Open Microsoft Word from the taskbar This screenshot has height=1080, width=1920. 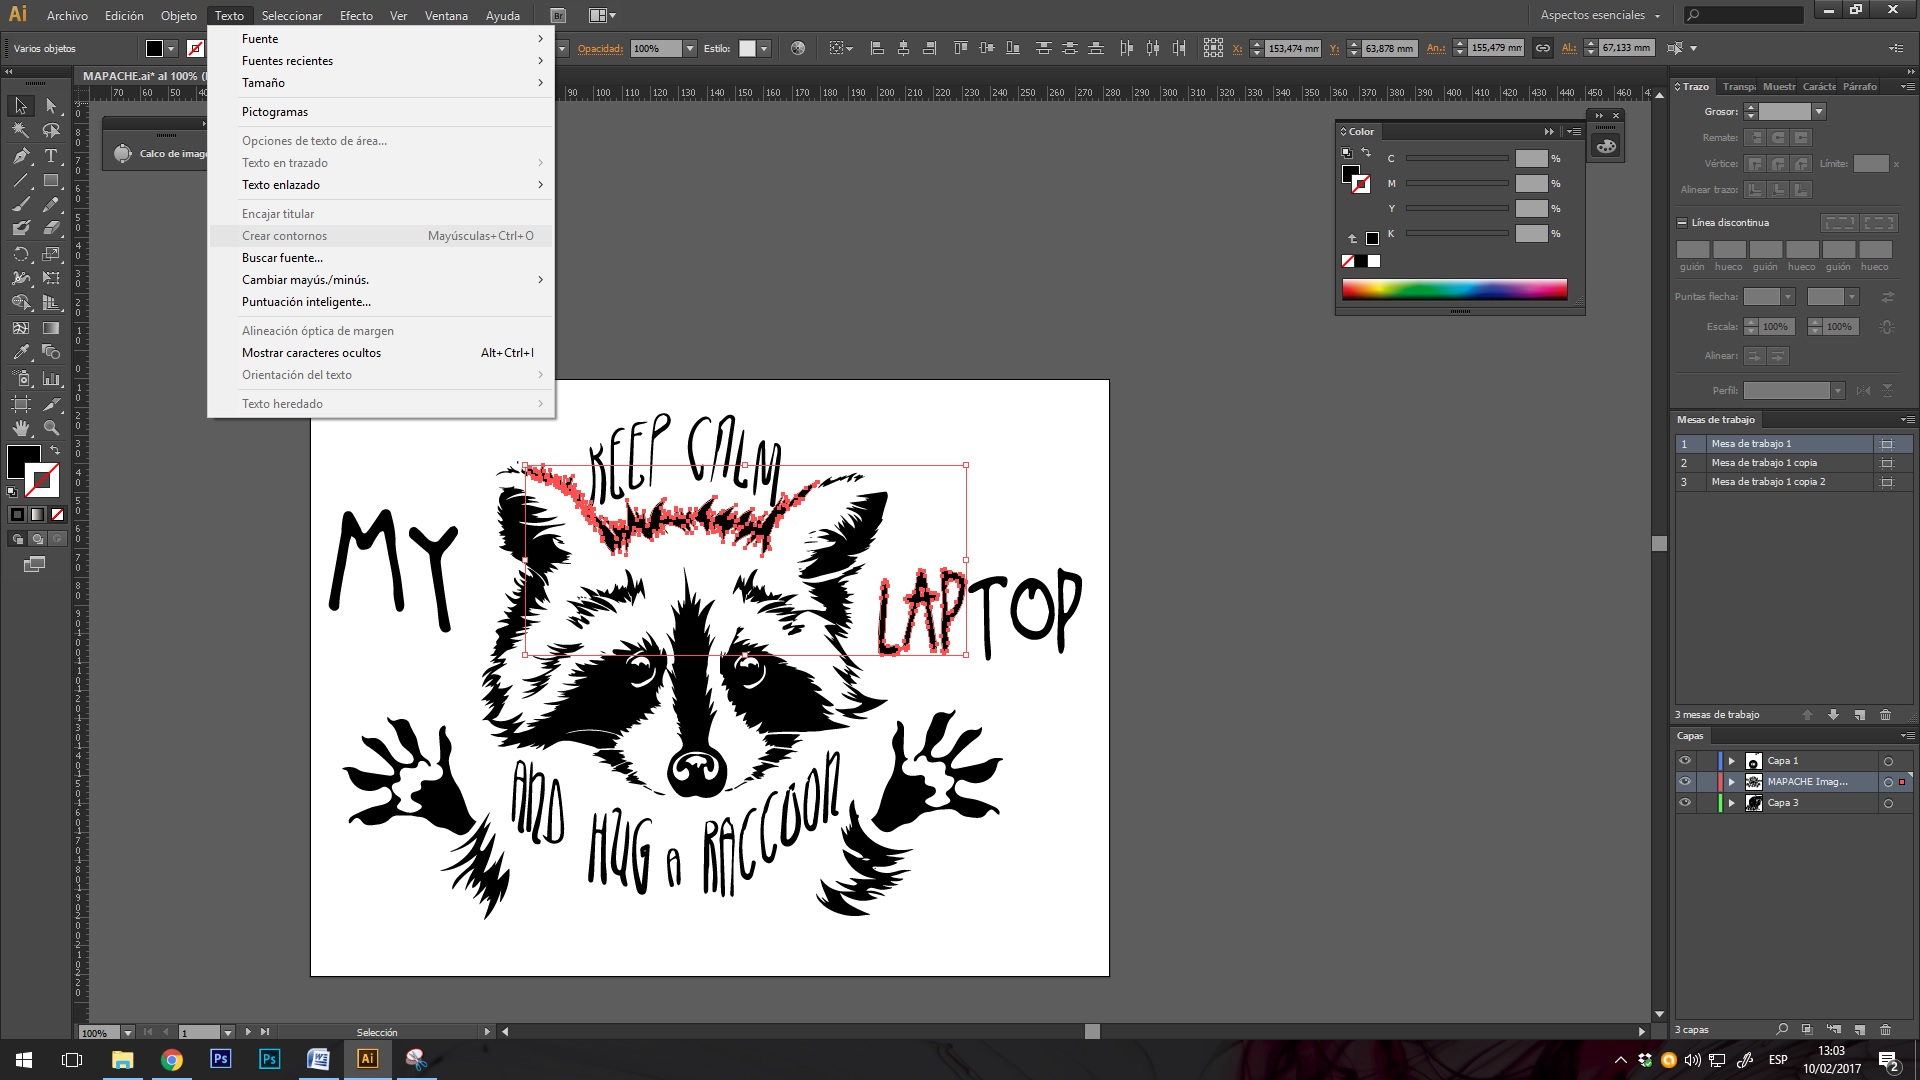(x=318, y=1059)
